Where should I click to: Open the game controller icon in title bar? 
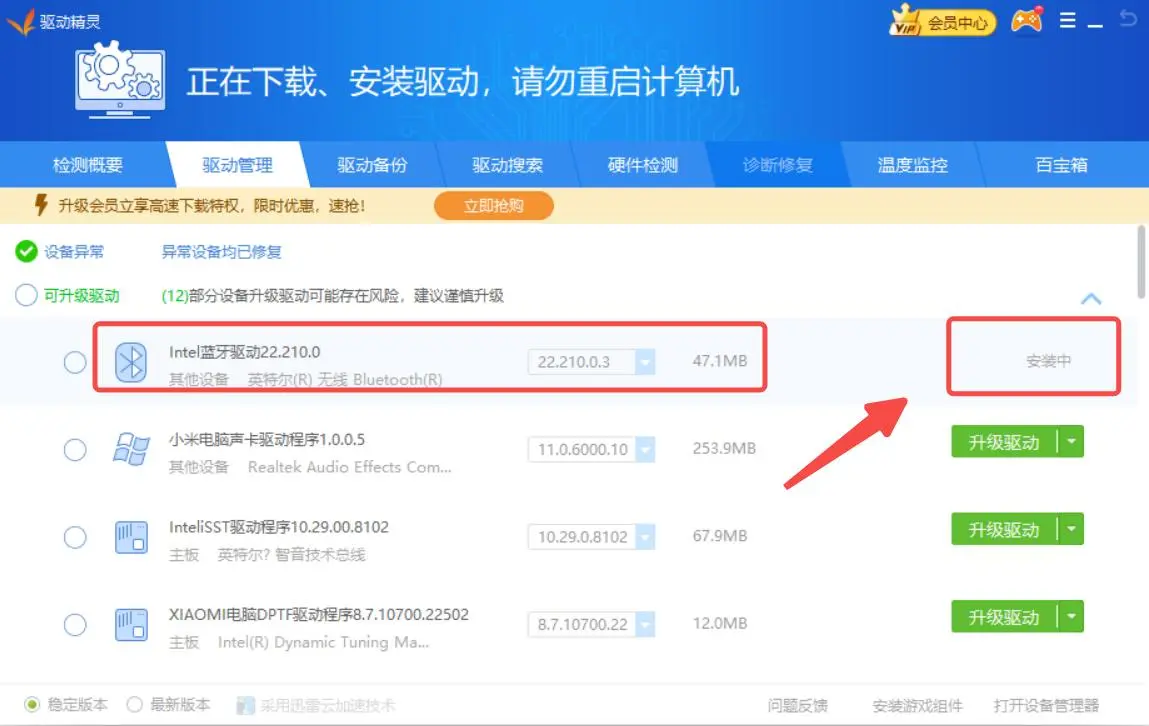pyautogui.click(x=1026, y=21)
